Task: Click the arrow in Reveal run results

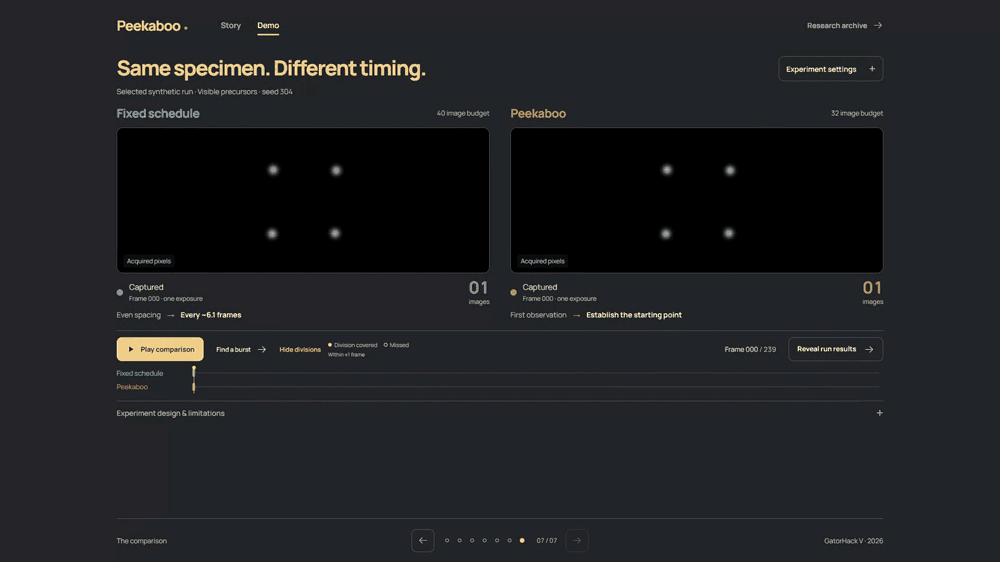Action: (869, 349)
